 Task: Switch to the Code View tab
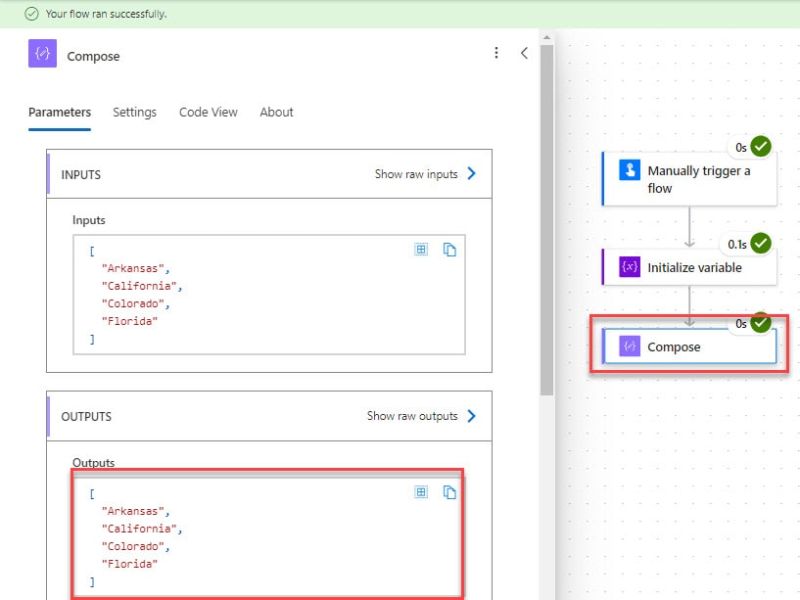tap(208, 112)
